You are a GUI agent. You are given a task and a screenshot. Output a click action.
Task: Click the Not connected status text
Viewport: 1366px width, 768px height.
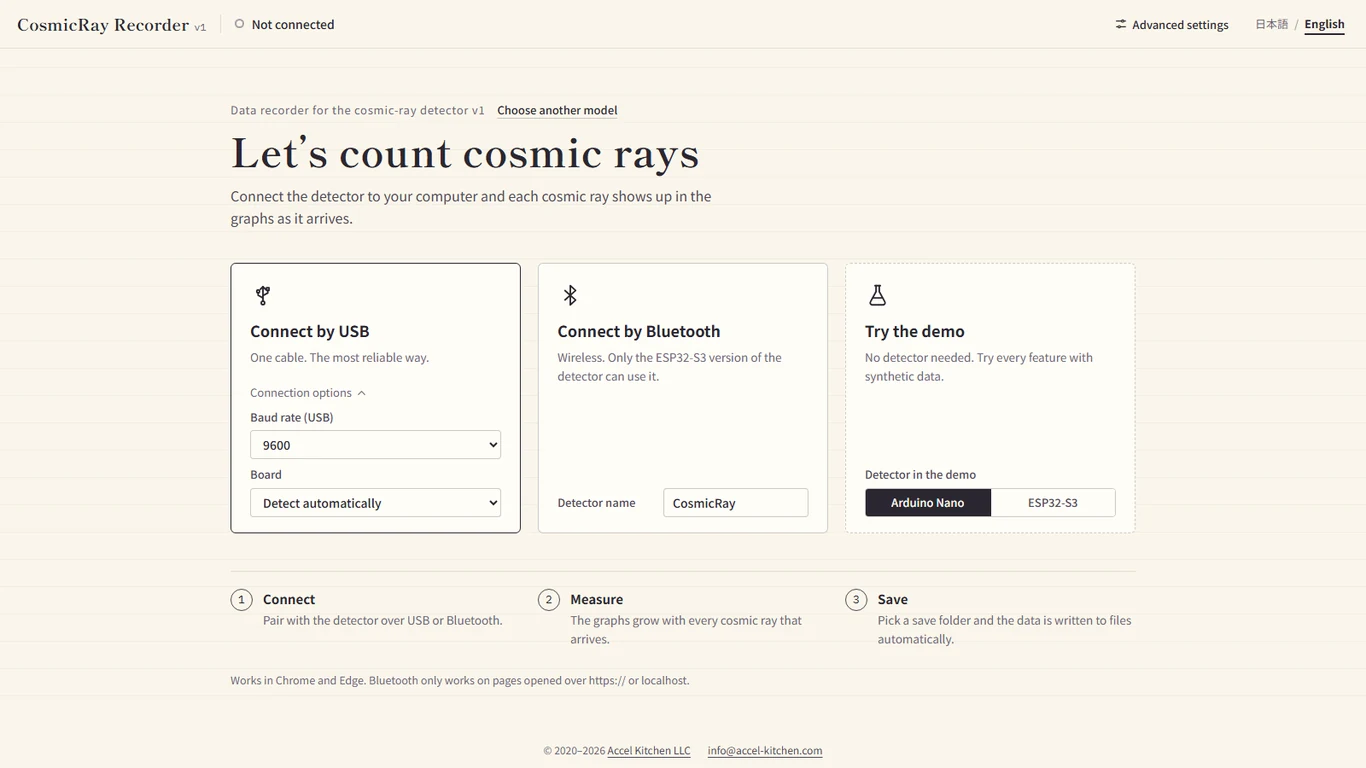tap(293, 24)
